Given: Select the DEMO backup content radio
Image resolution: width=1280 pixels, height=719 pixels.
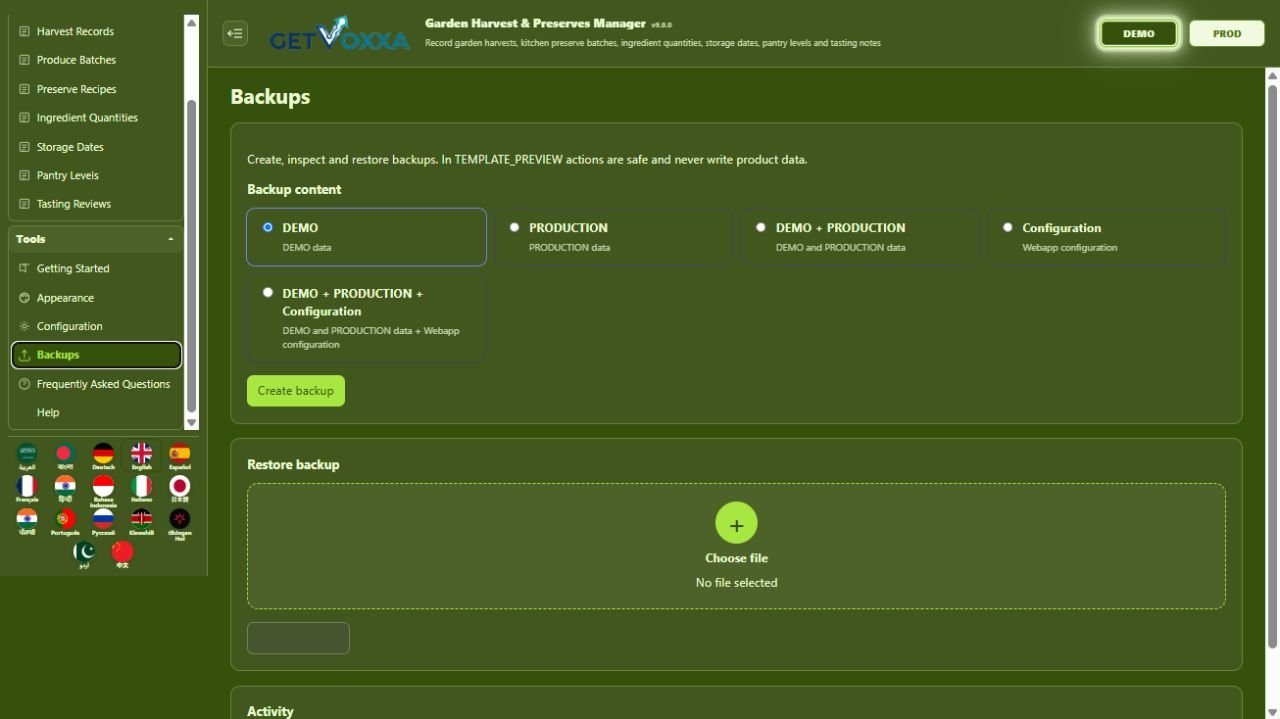Looking at the screenshot, I should [267, 227].
